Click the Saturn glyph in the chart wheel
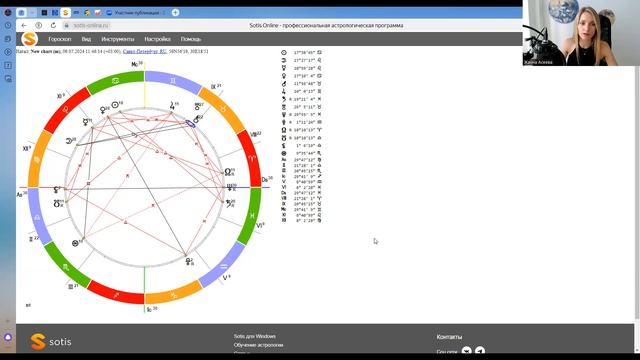 point(229,203)
